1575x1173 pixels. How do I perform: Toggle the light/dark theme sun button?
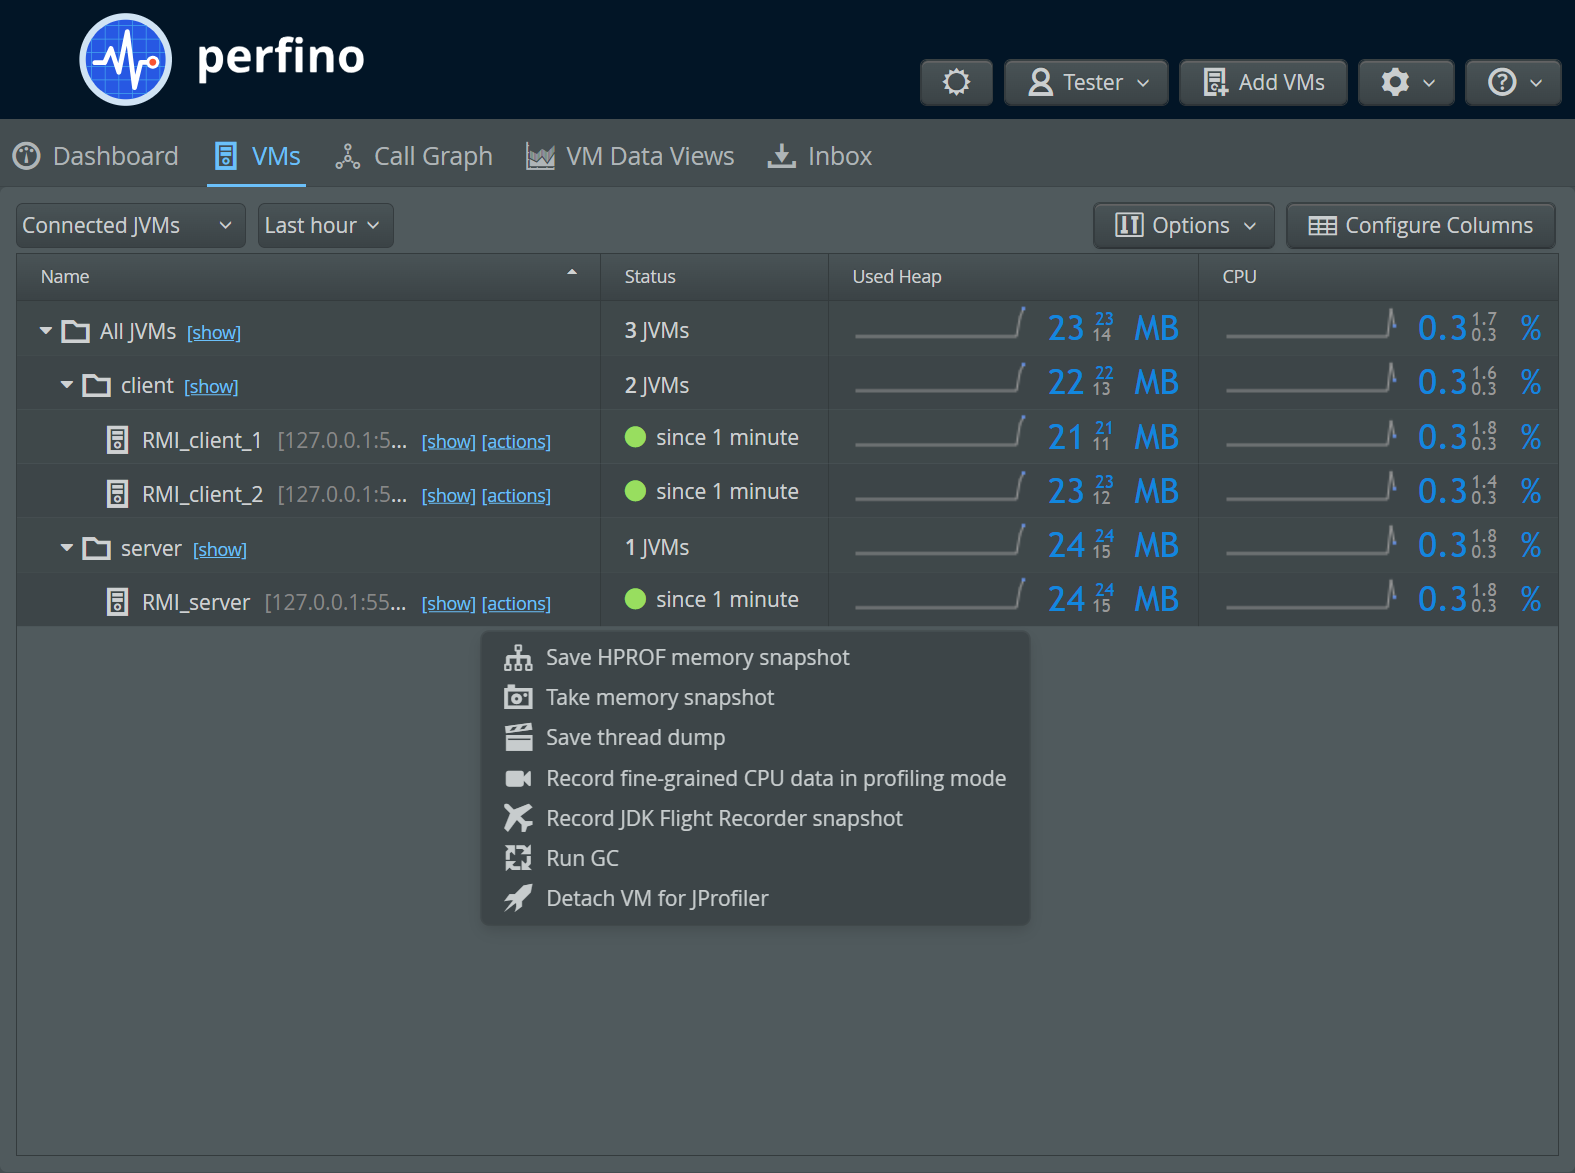click(956, 82)
